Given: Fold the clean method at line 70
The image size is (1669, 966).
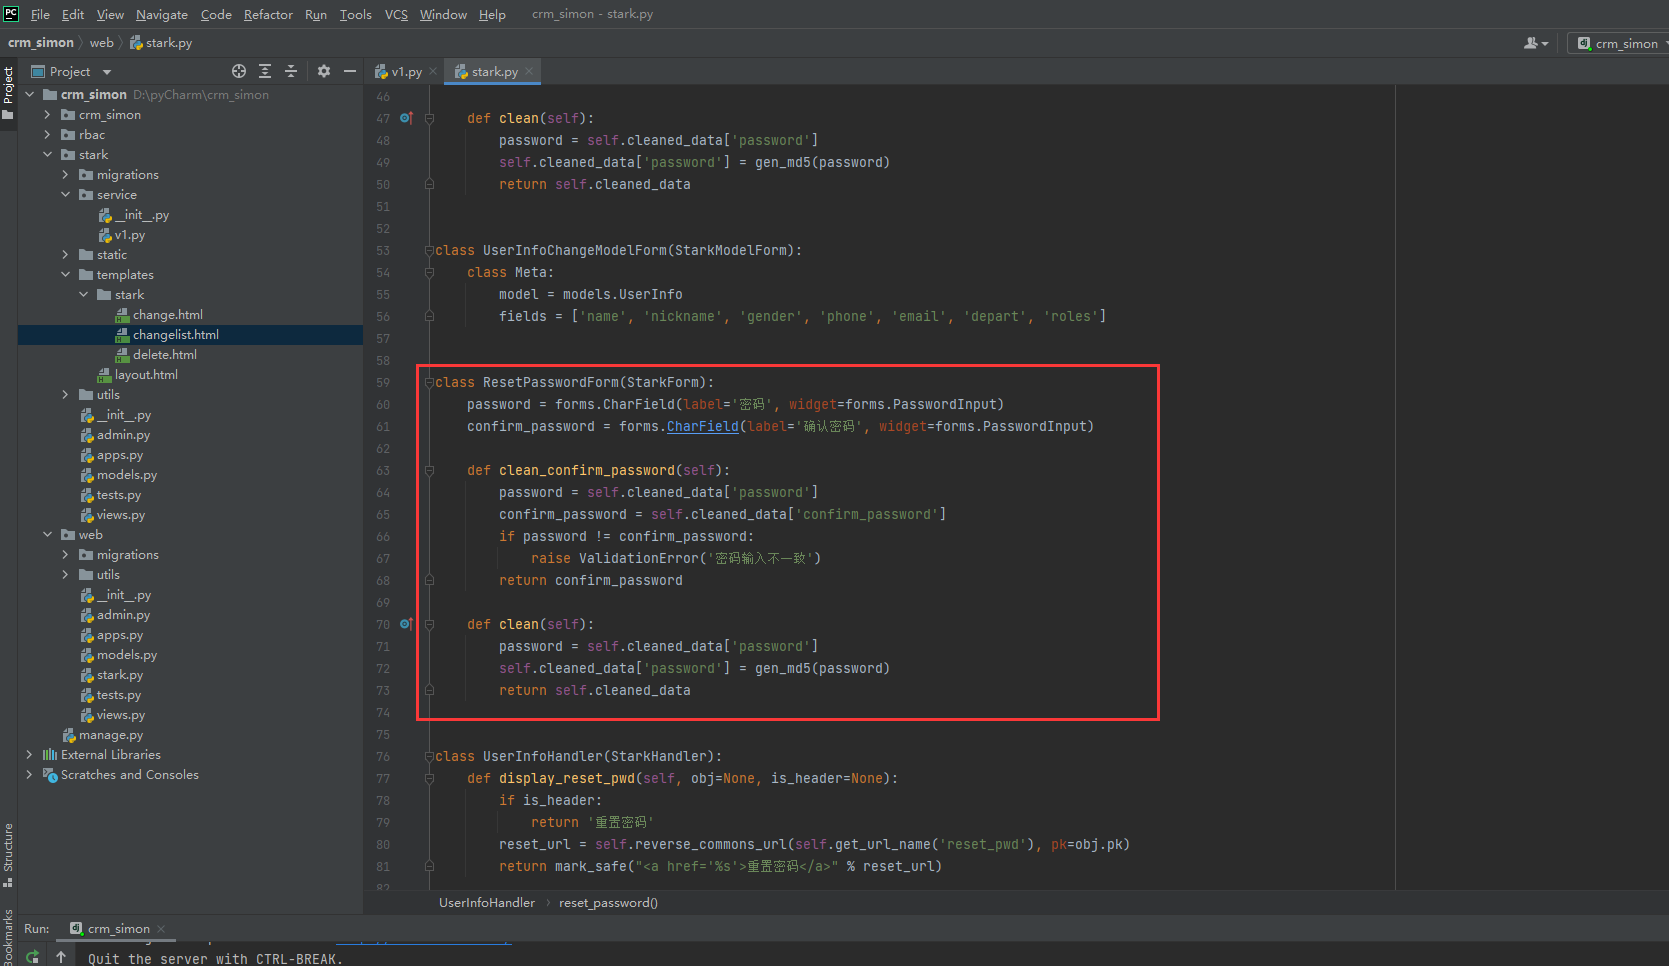Looking at the screenshot, I should (429, 624).
